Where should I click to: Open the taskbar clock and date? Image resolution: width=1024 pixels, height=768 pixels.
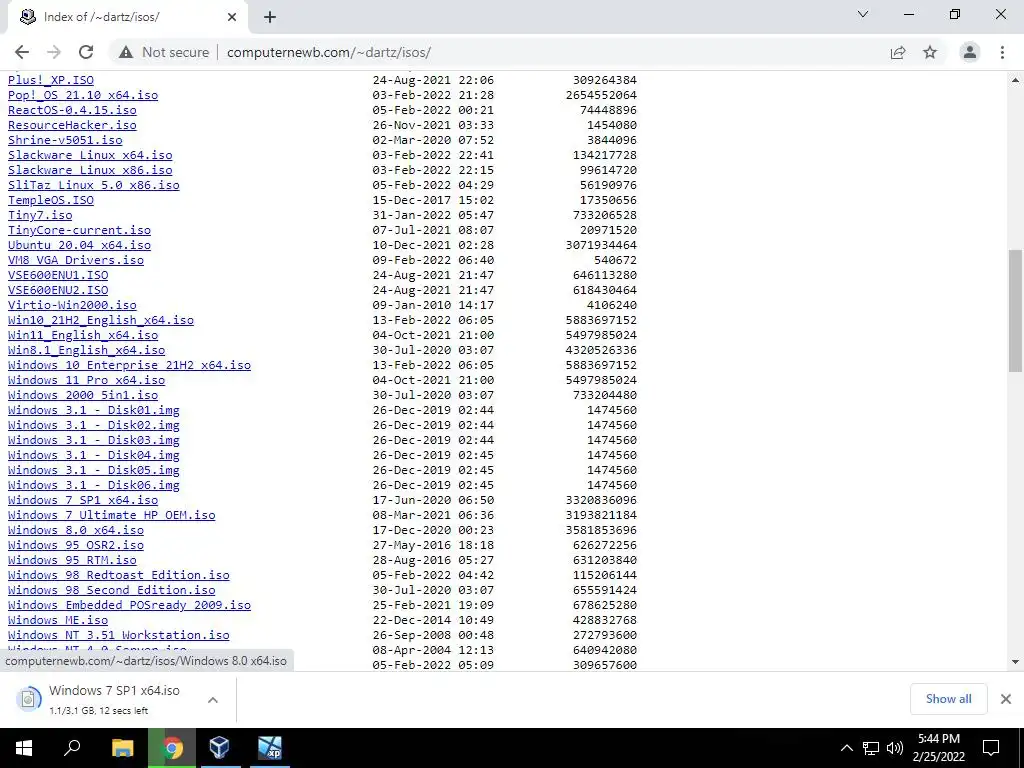tap(938, 748)
